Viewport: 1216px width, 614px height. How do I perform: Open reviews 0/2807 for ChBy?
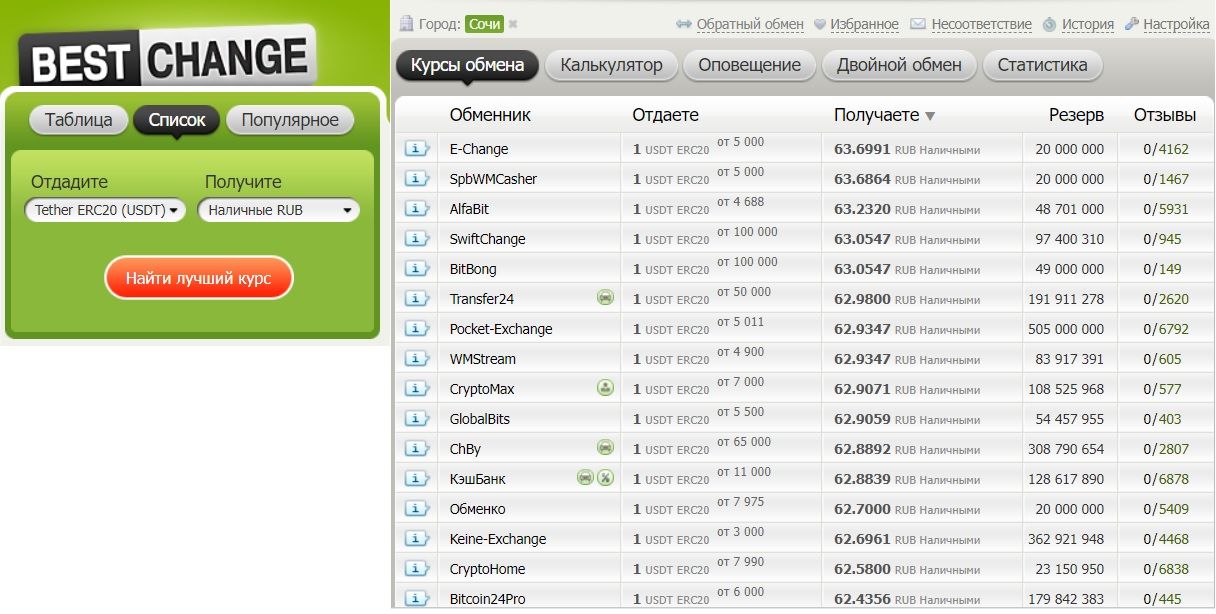click(x=1166, y=449)
